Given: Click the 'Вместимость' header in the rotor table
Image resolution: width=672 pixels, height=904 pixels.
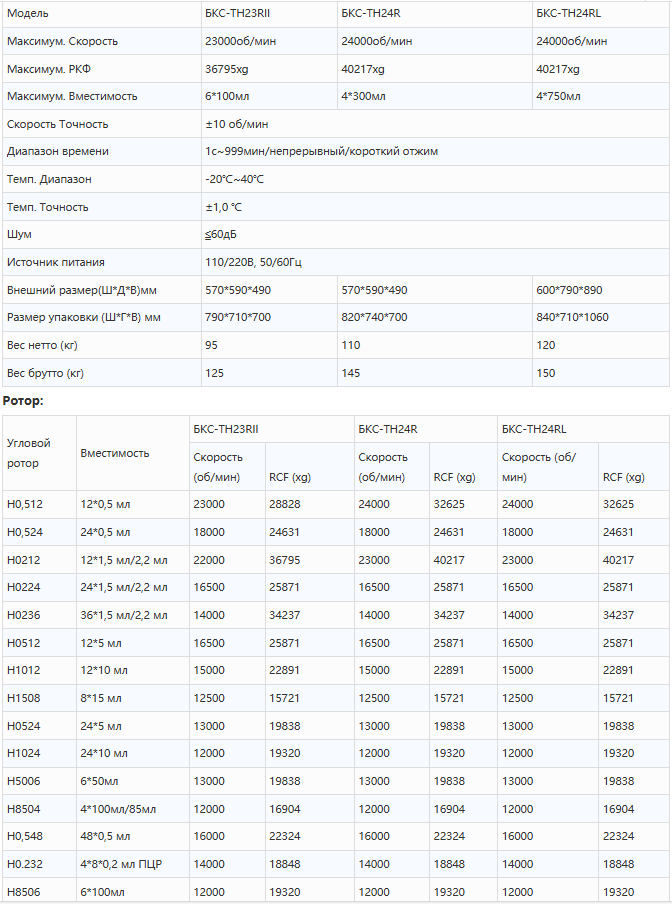Looking at the screenshot, I should pyautogui.click(x=114, y=453).
